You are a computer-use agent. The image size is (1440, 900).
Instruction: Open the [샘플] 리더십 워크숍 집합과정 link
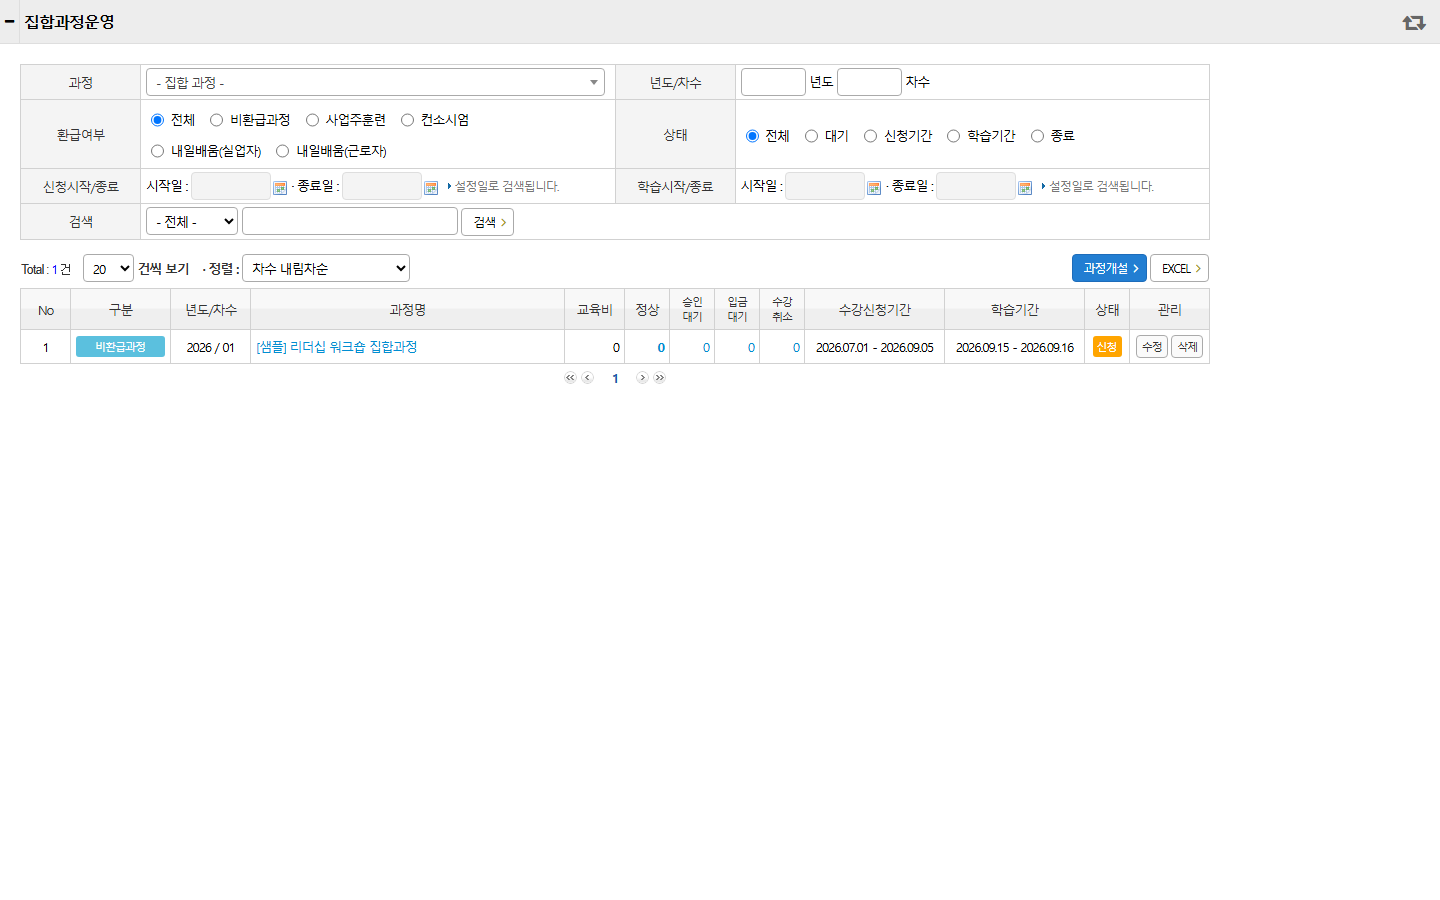(x=336, y=347)
